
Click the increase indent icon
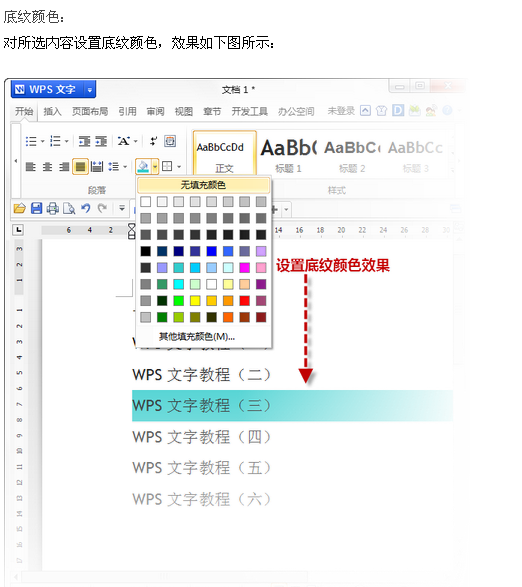tap(101, 142)
